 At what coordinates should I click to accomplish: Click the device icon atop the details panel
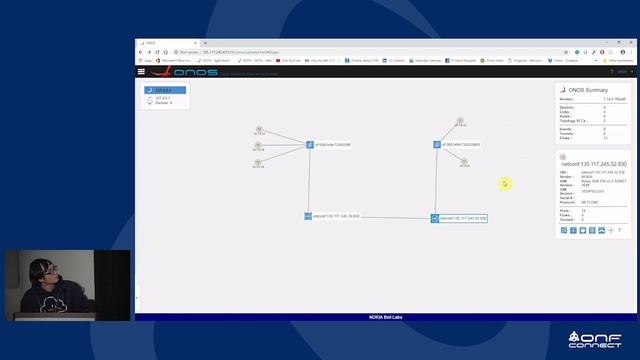(x=563, y=157)
